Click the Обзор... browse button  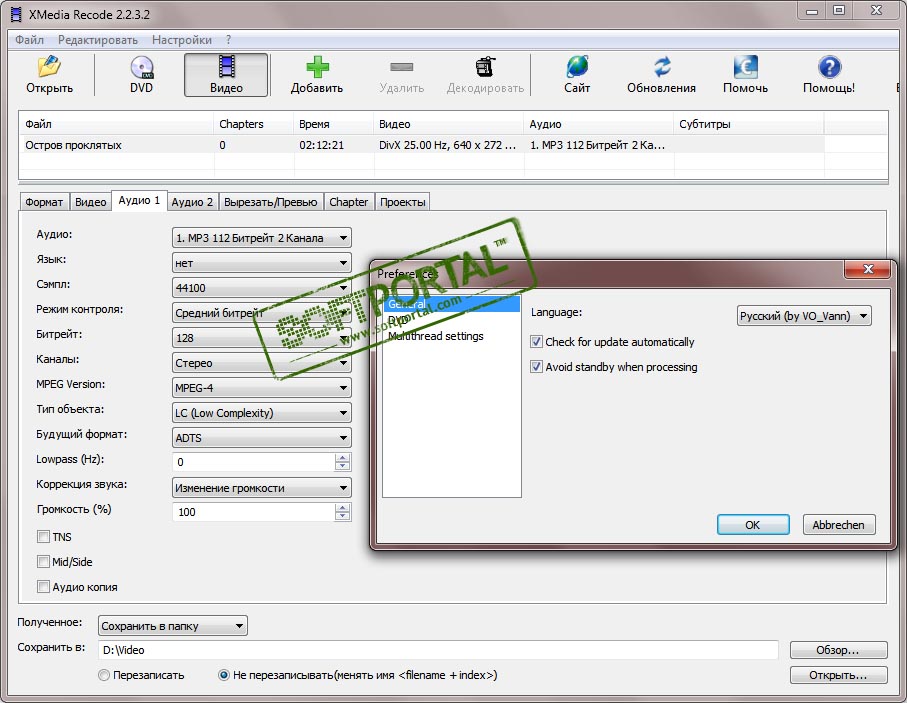838,650
